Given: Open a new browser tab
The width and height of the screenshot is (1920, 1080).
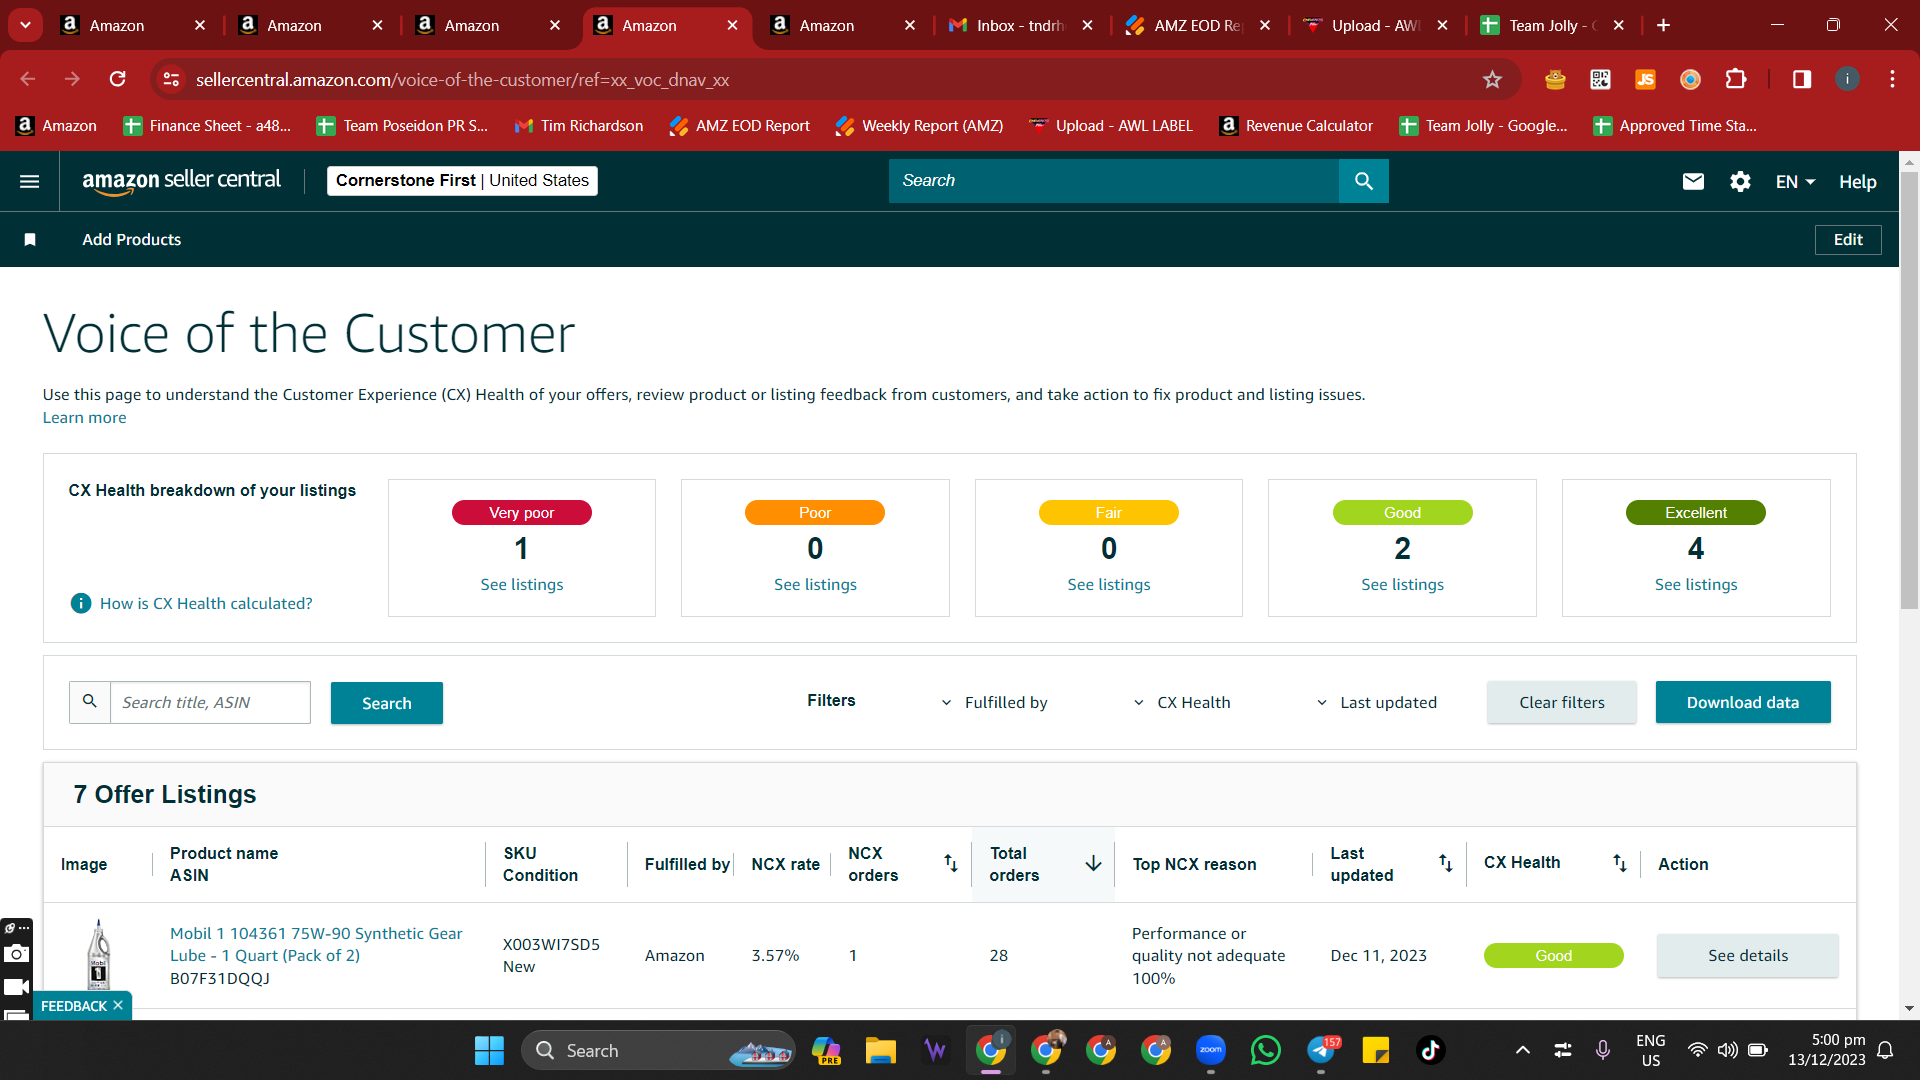Looking at the screenshot, I should tap(1663, 25).
